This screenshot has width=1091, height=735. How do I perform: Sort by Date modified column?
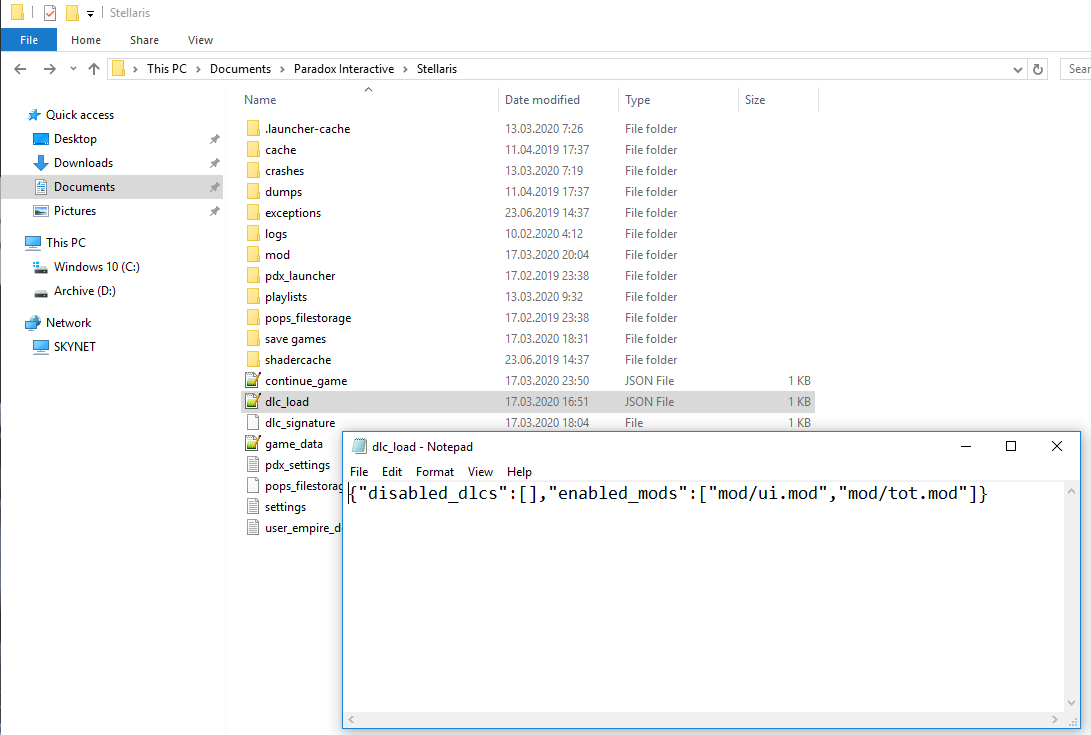coord(543,100)
